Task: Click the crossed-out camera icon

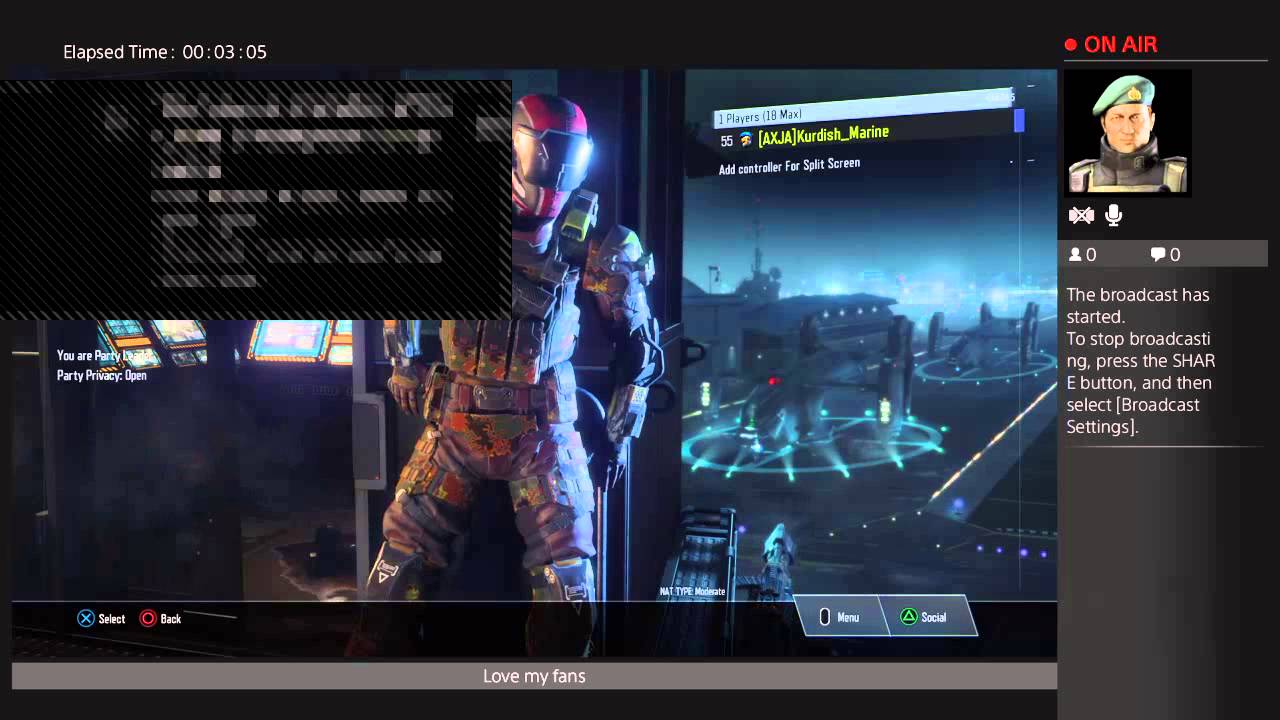Action: point(1081,215)
